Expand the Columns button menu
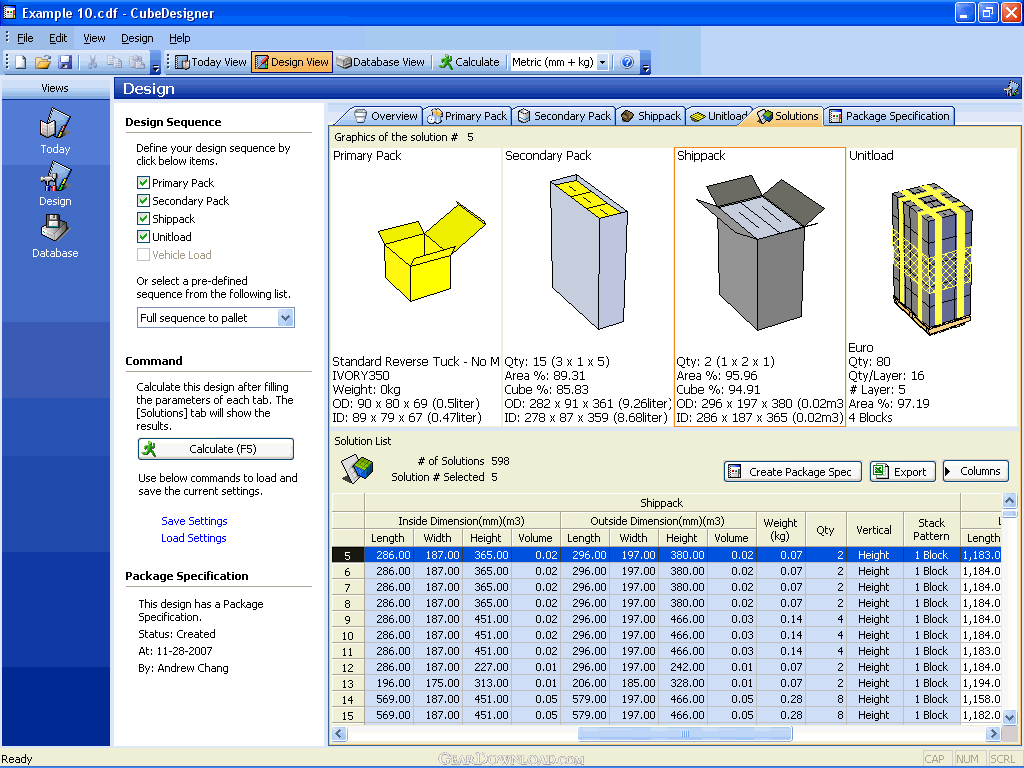 pyautogui.click(x=976, y=472)
